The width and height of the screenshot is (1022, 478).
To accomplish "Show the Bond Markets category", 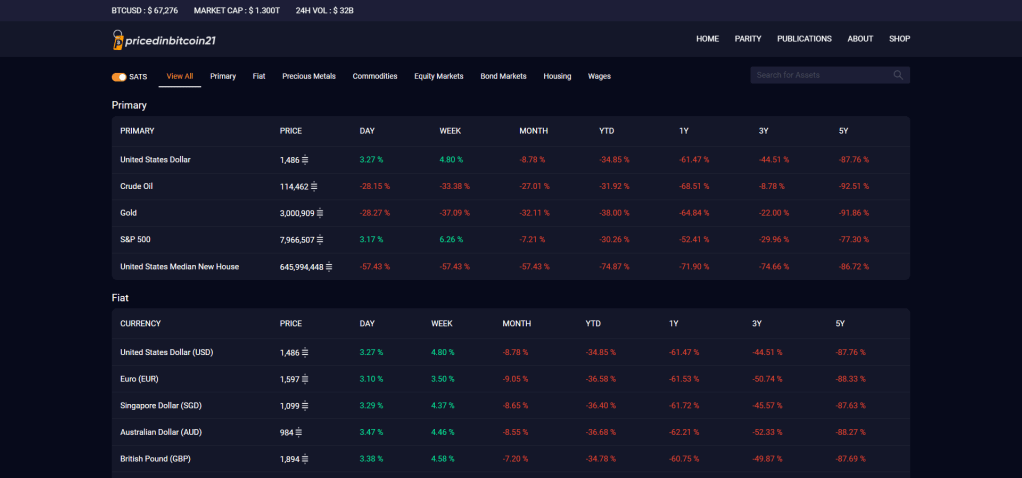I will [x=503, y=76].
